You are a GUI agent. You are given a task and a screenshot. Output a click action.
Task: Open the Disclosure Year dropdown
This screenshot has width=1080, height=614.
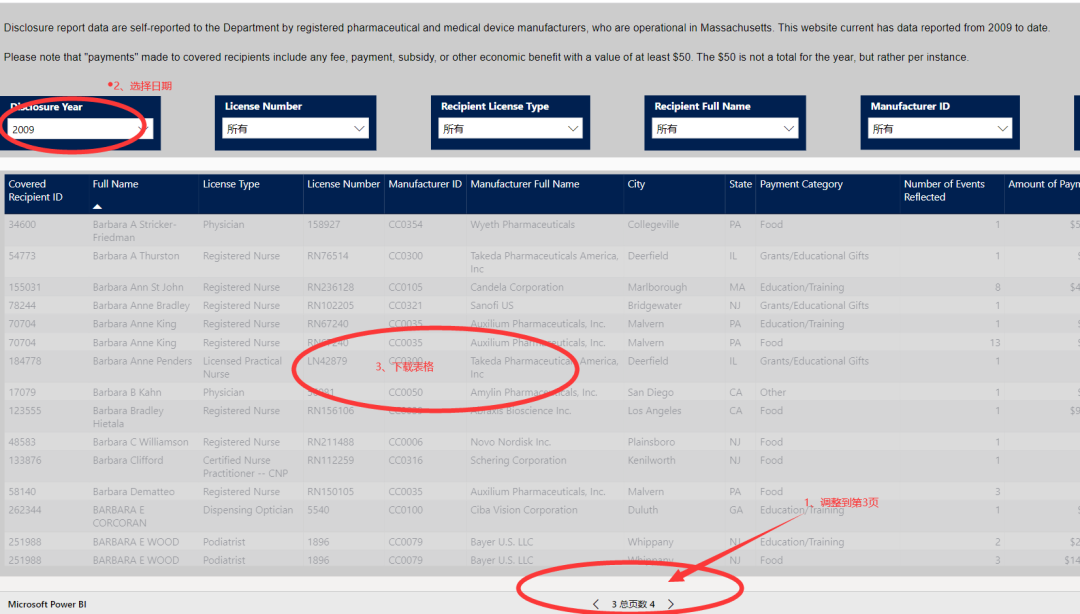coord(80,129)
